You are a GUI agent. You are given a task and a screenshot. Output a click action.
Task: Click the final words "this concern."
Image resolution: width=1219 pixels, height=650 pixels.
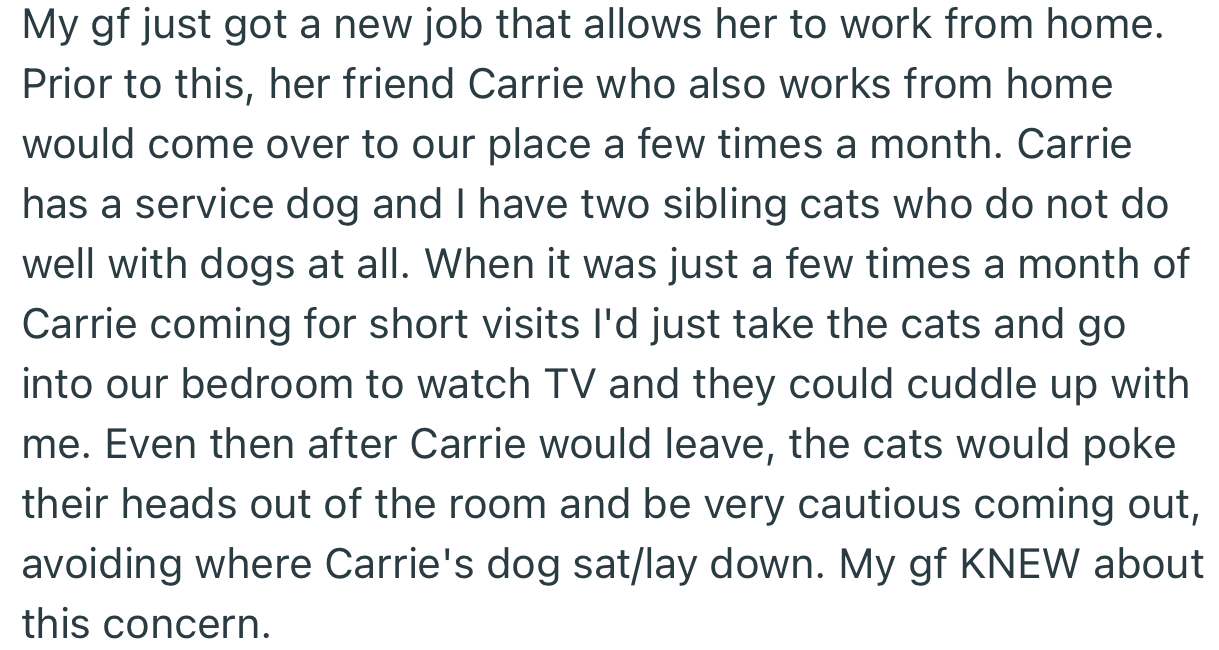(x=147, y=625)
